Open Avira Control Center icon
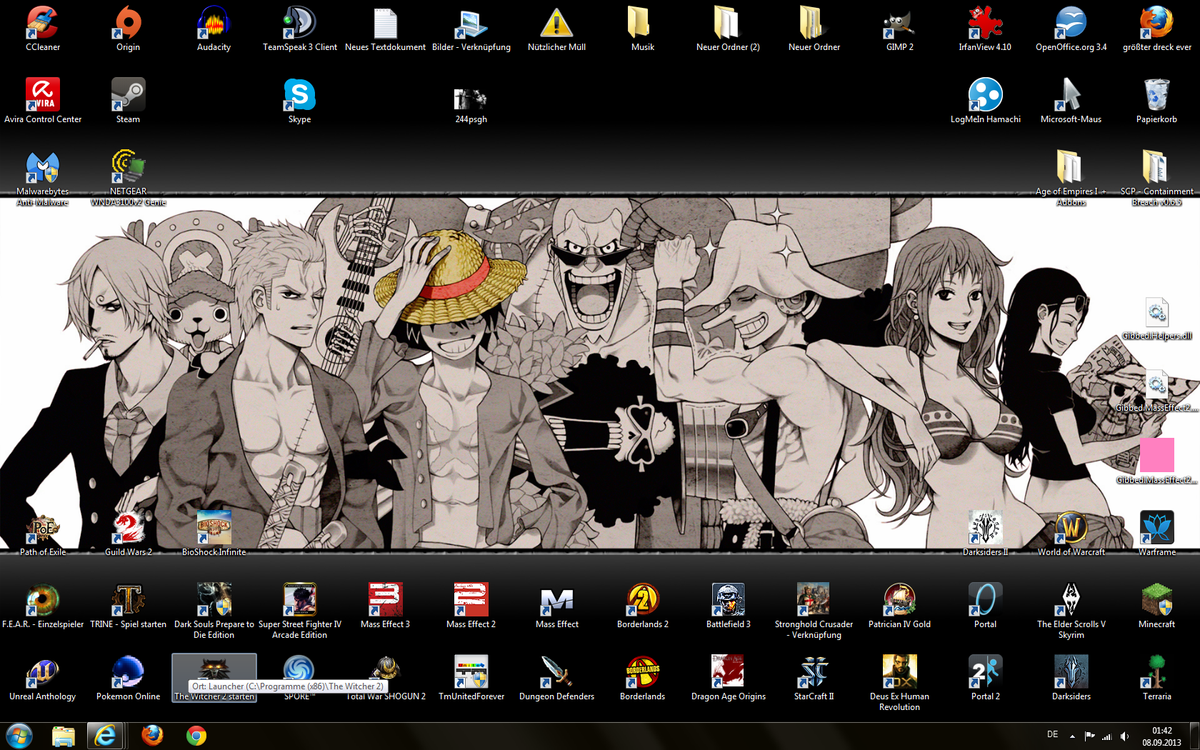This screenshot has width=1200, height=750. 42,94
